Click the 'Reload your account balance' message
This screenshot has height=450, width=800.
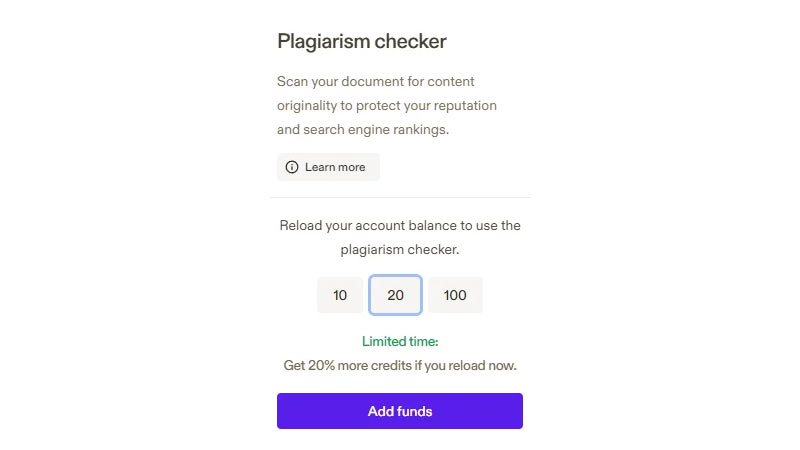pyautogui.click(x=400, y=237)
